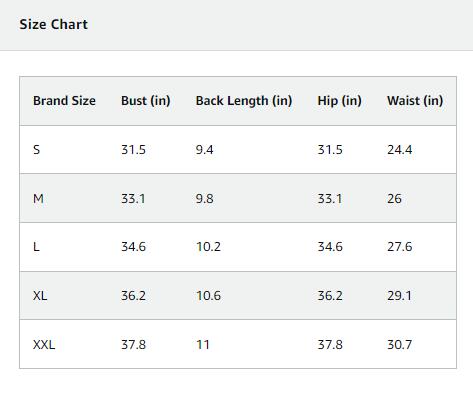473x414 pixels.
Task: Select the 27.6 waist value for L
Action: [400, 247]
